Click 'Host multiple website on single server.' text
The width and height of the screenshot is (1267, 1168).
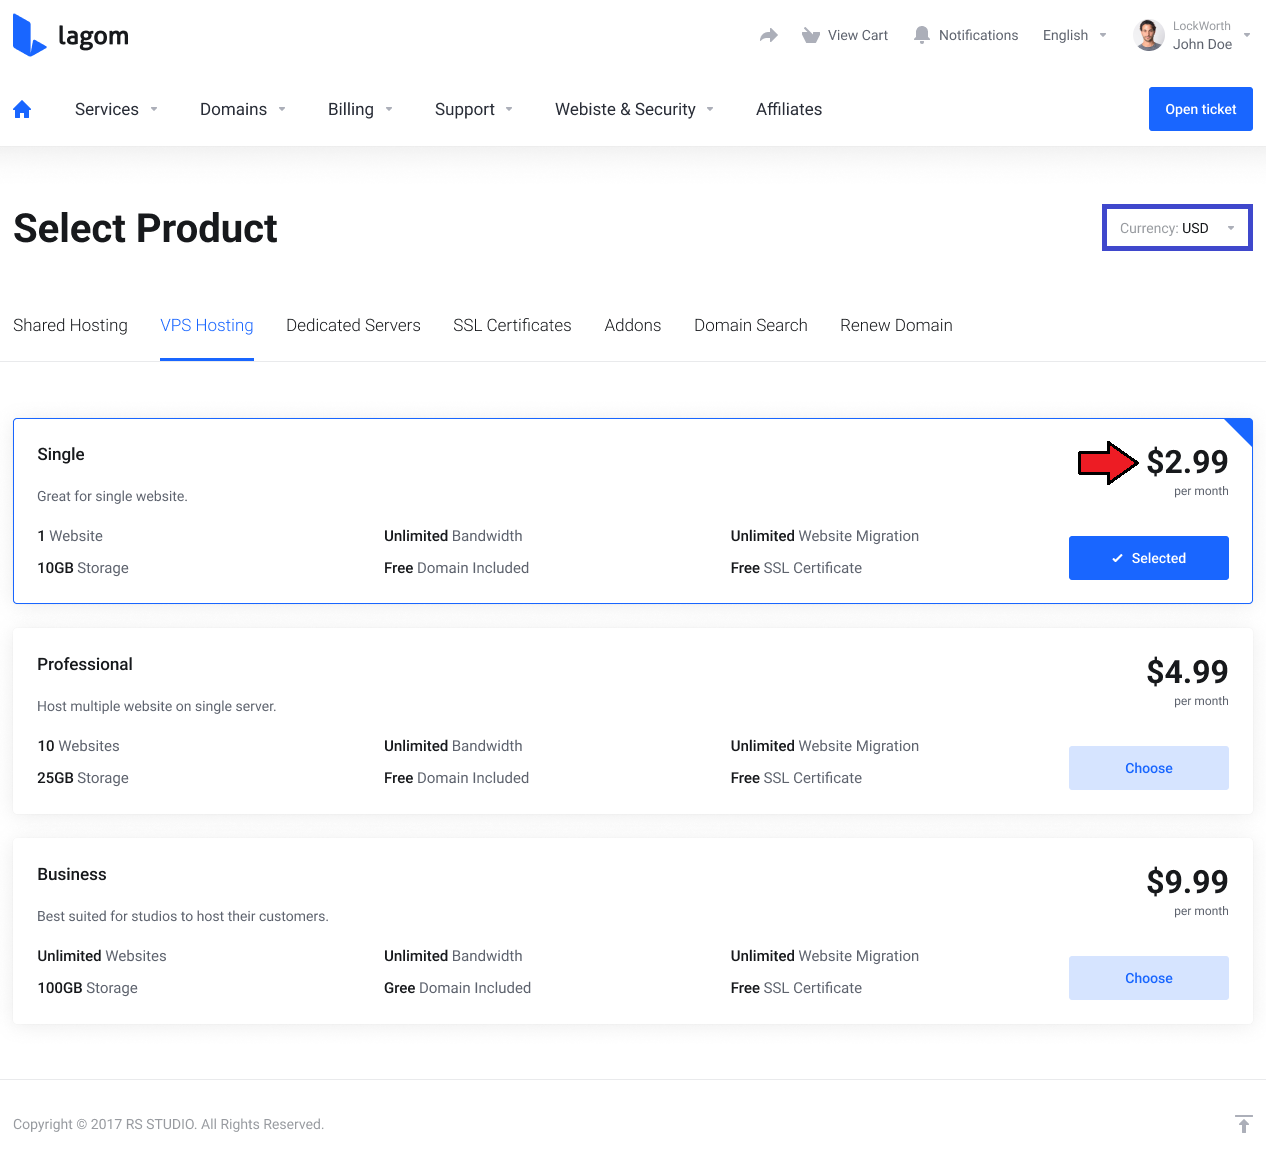(157, 706)
